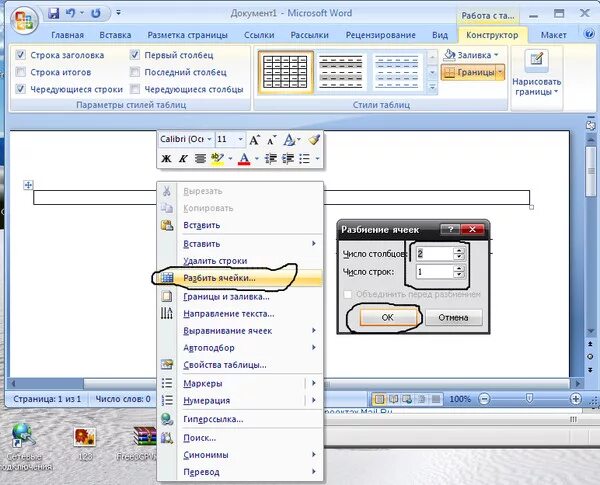
Task: Toggle Строка заголовка checkbox
Action: click(20, 55)
